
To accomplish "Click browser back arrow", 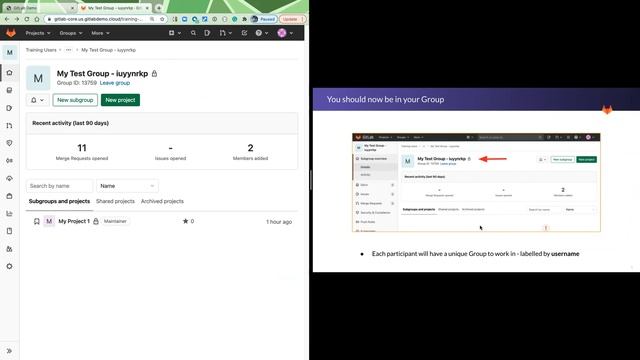I will click(x=7, y=19).
